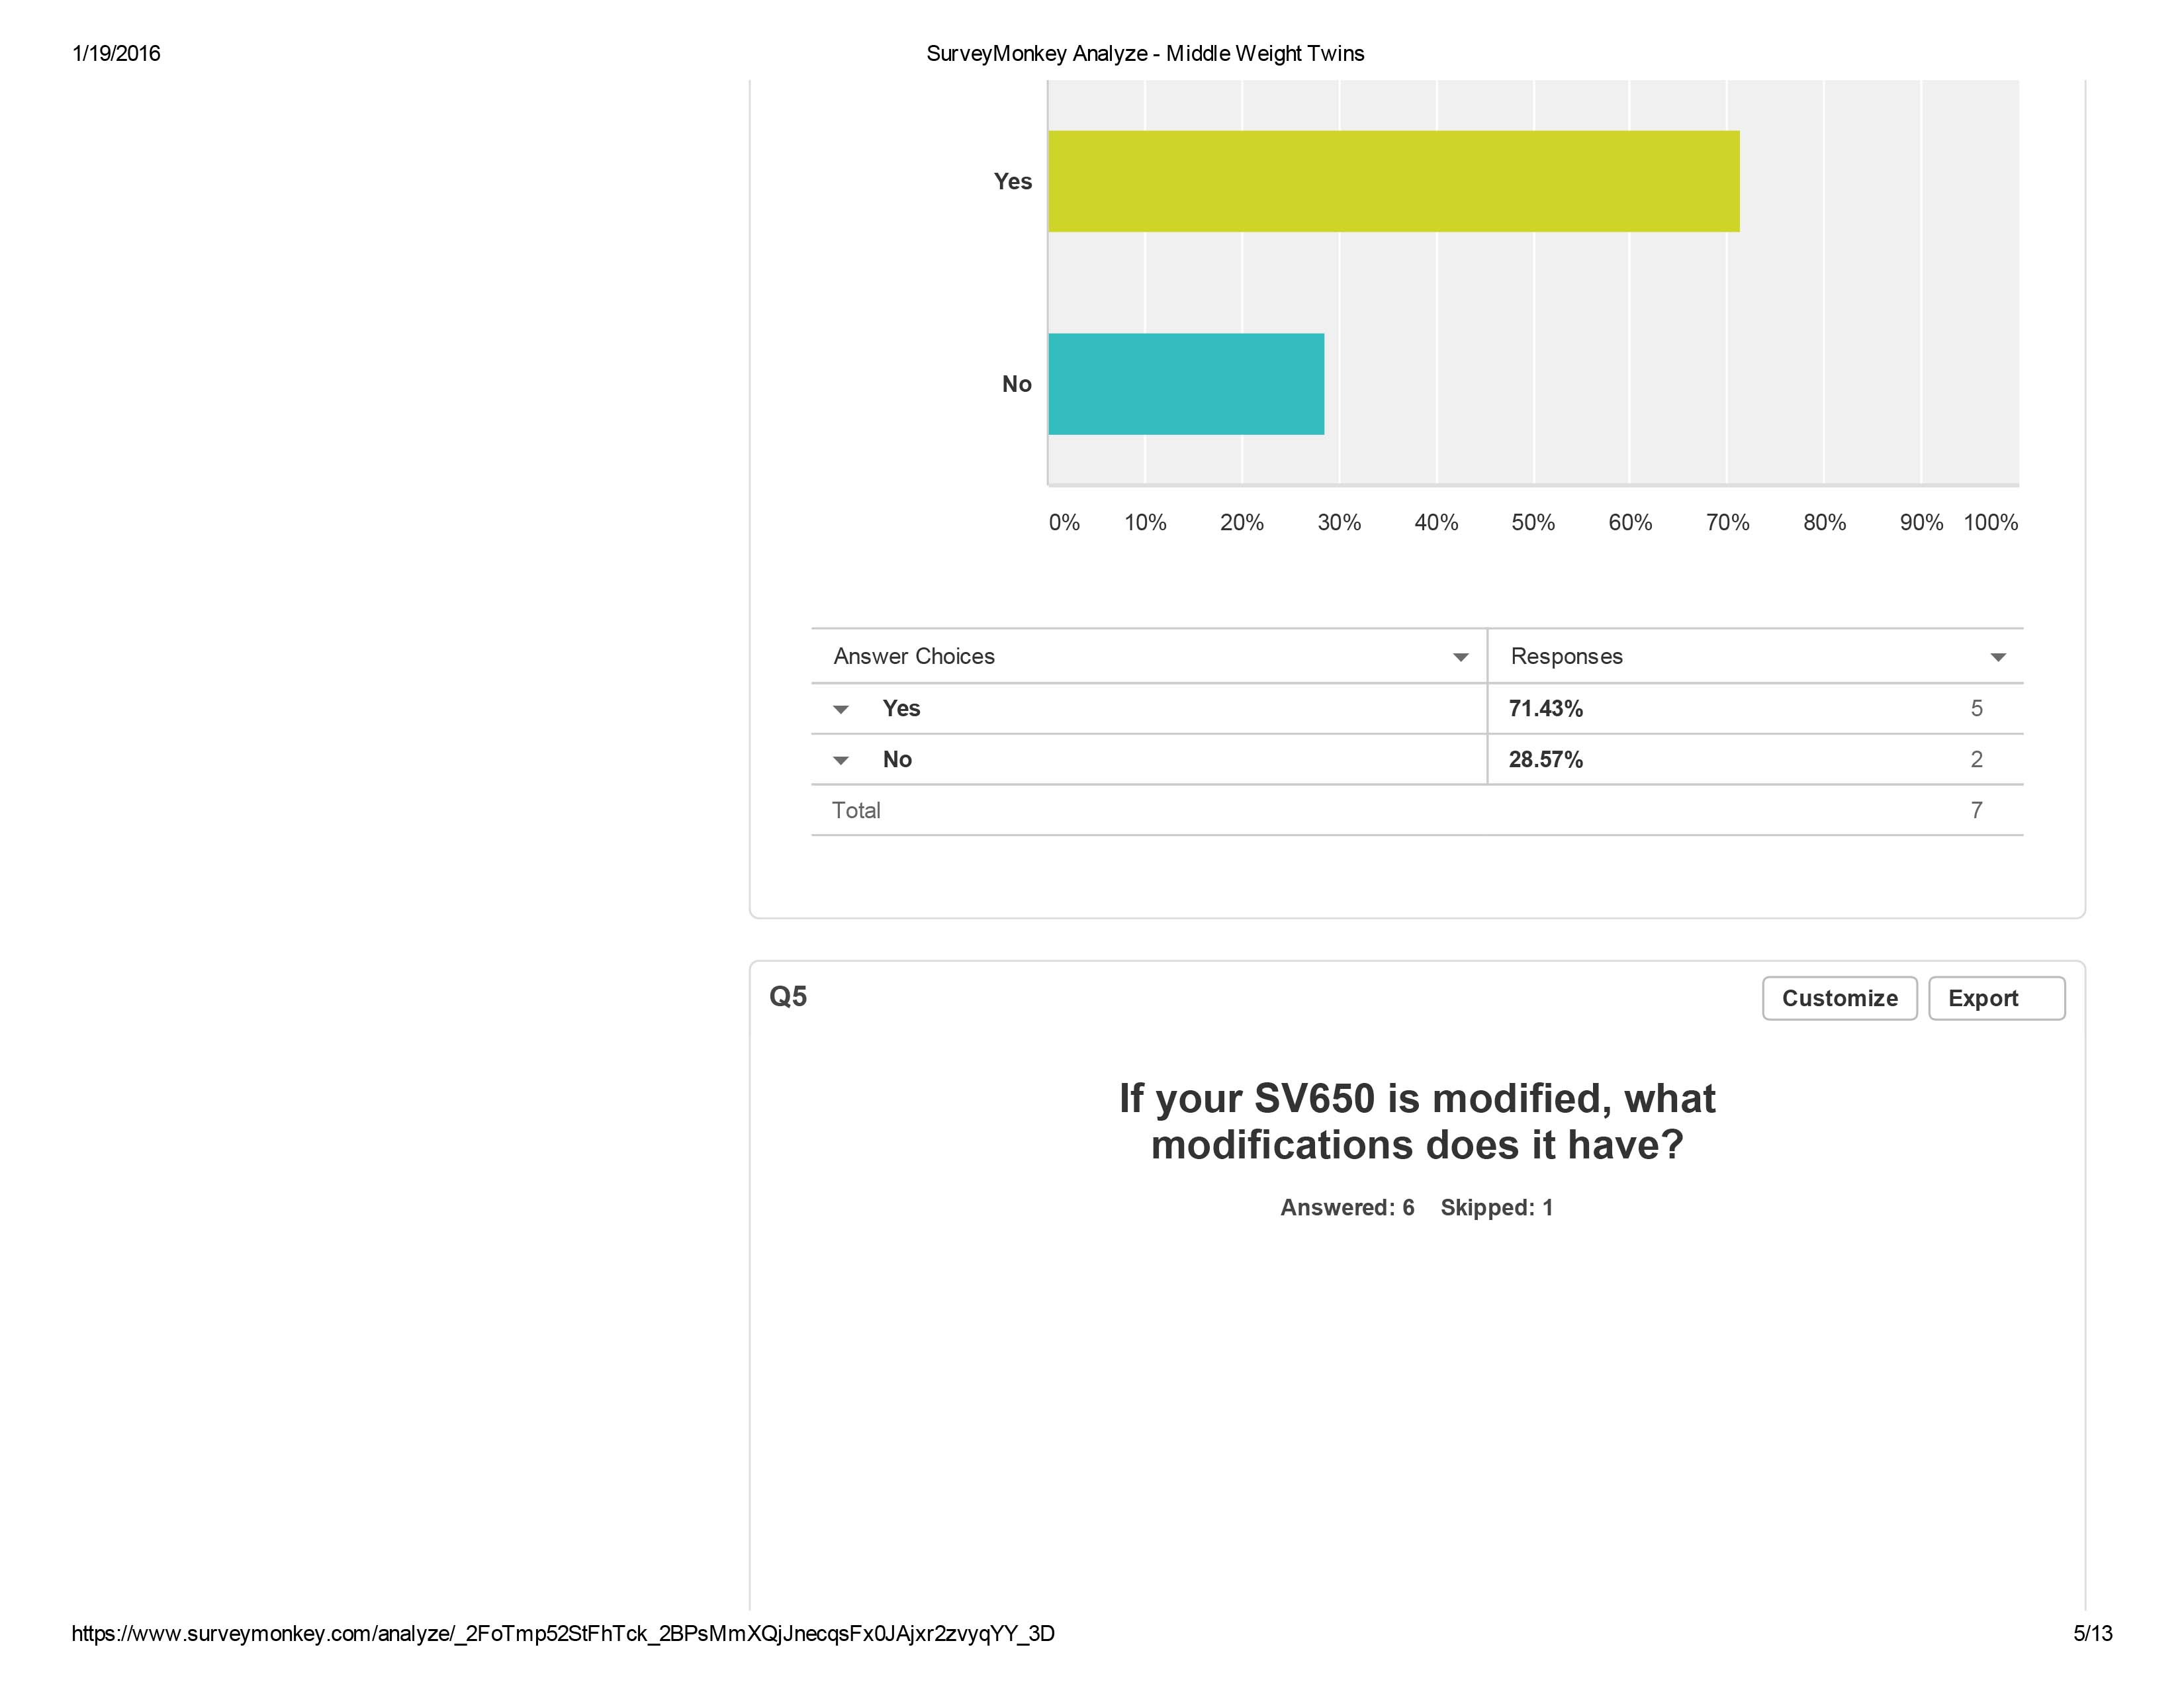Click the yellow-green Yes bar in chart
Viewport: 2184px width, 1688px height.
1393,181
